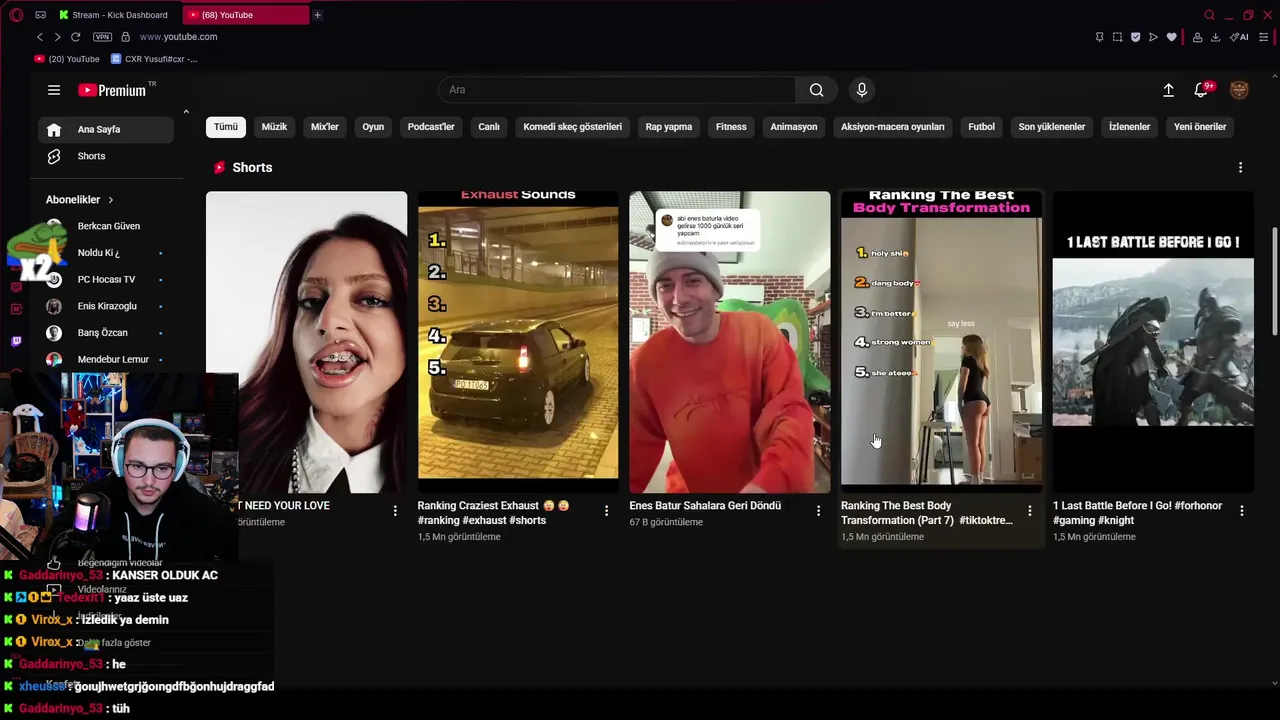Open the upload/create video icon

pyautogui.click(x=1168, y=90)
